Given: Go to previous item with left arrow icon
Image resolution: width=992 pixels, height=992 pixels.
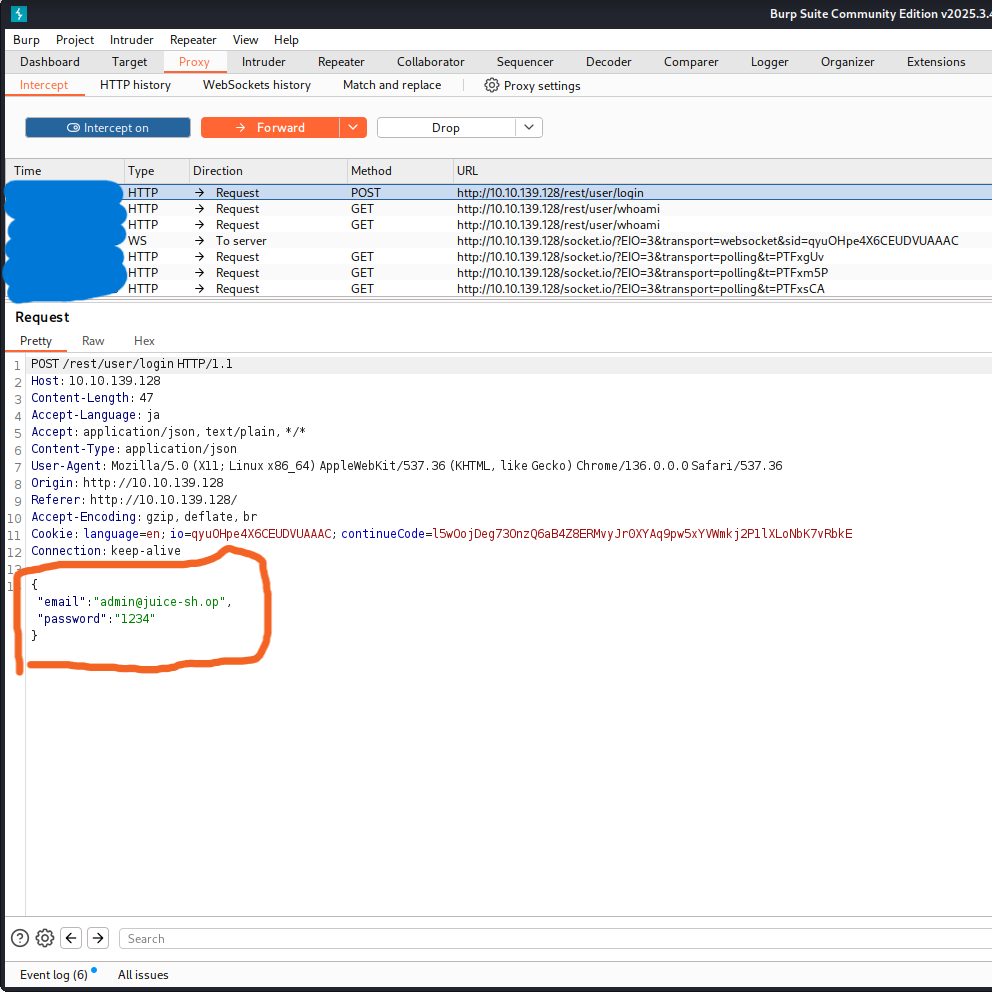Looking at the screenshot, I should [x=70, y=938].
